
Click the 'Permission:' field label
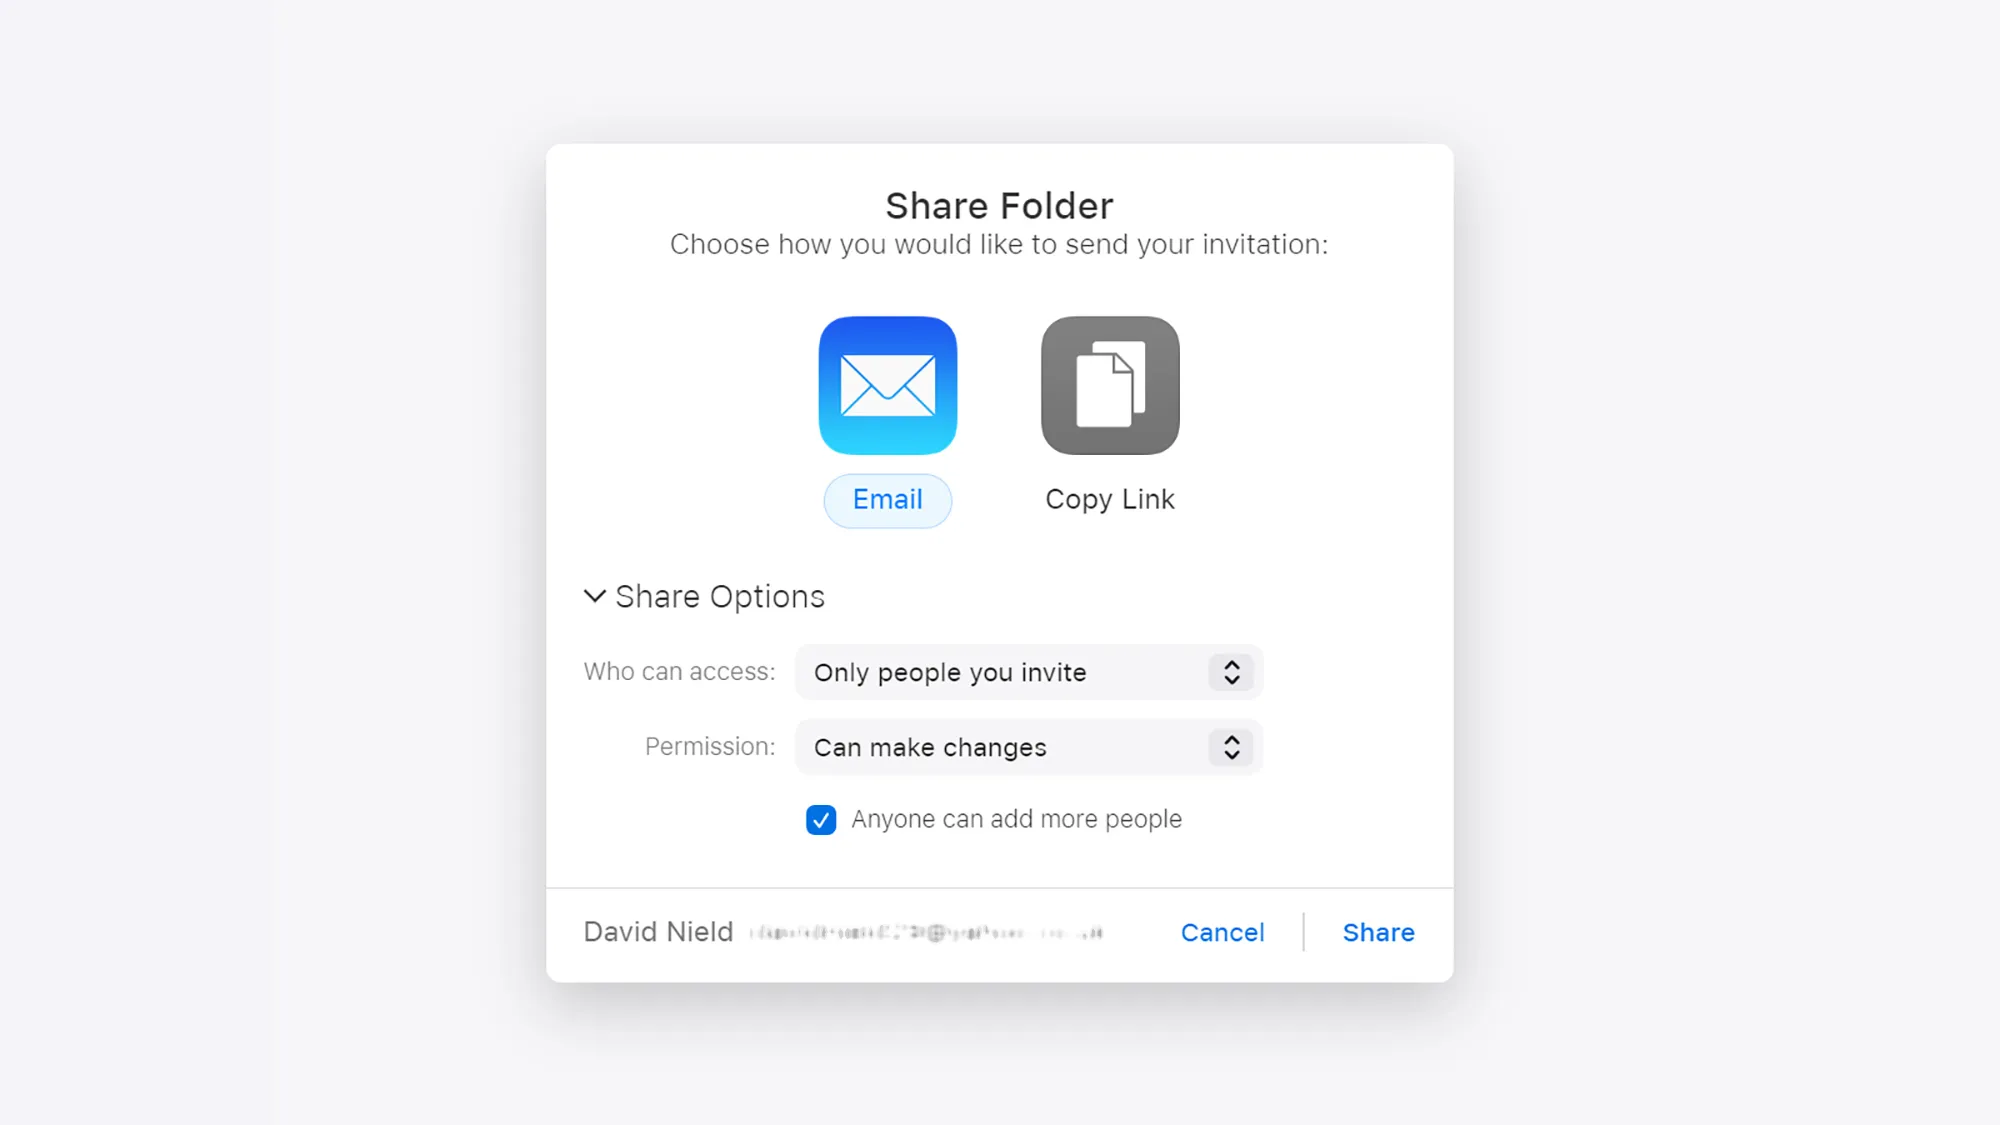click(710, 747)
